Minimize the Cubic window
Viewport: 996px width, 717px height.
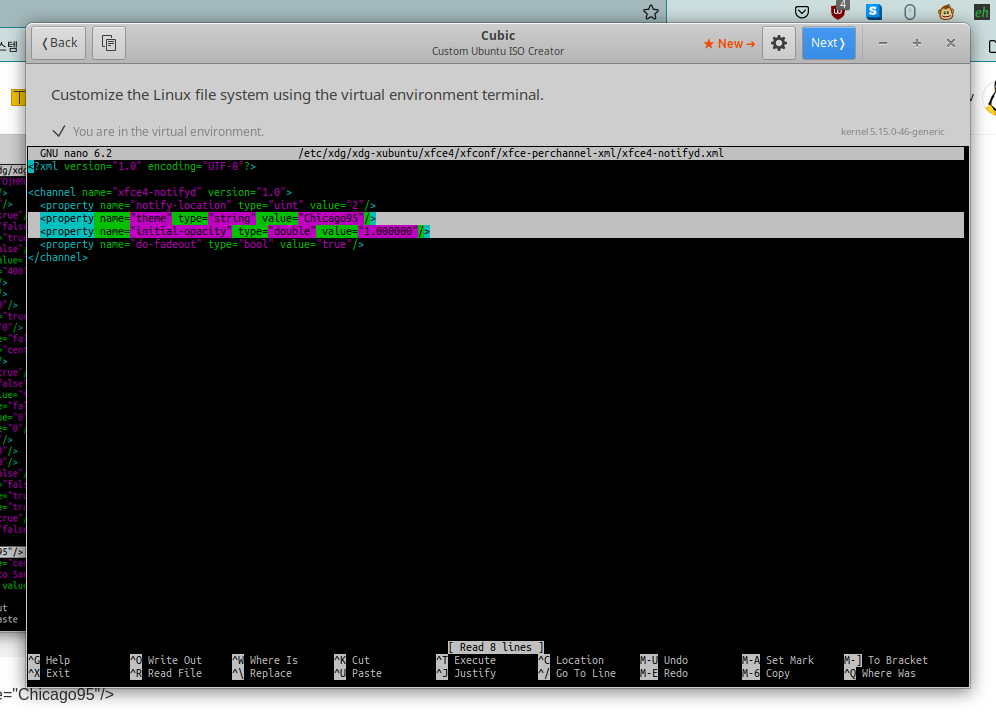[883, 43]
